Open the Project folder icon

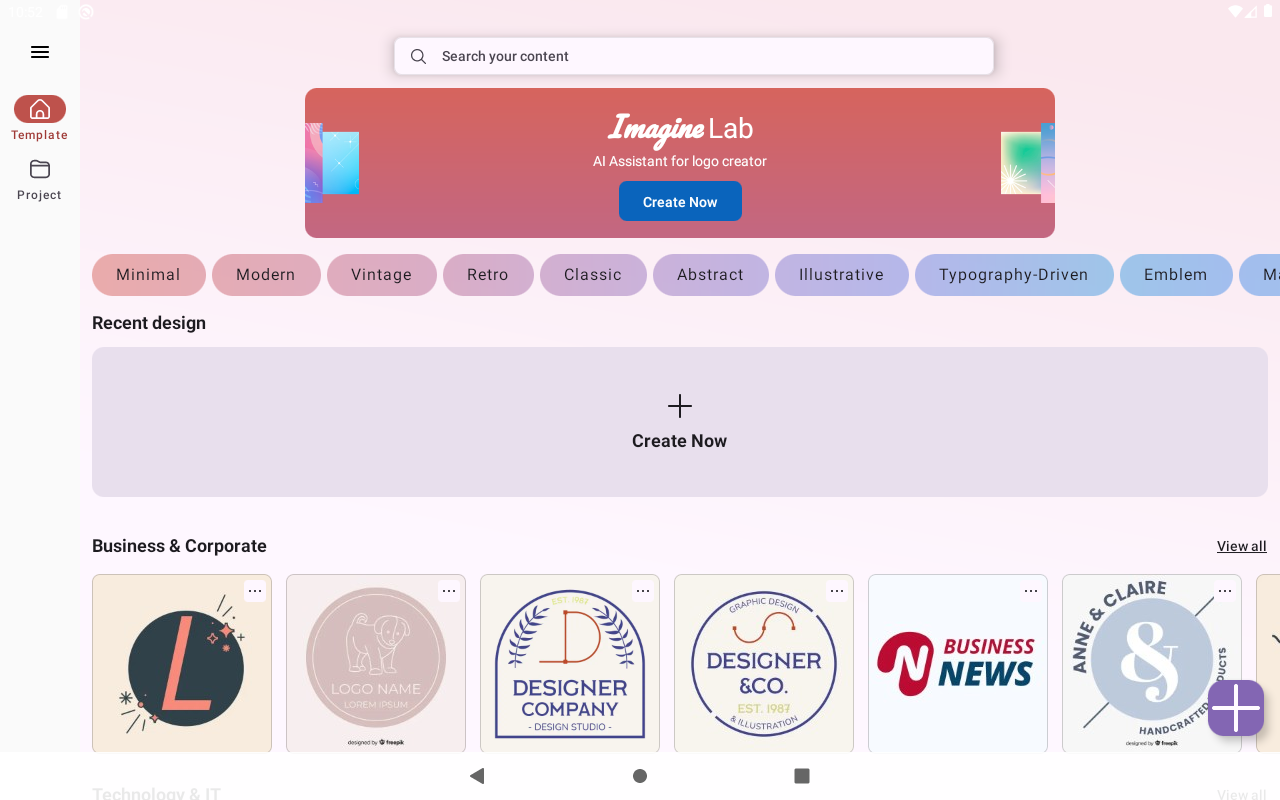pos(40,168)
